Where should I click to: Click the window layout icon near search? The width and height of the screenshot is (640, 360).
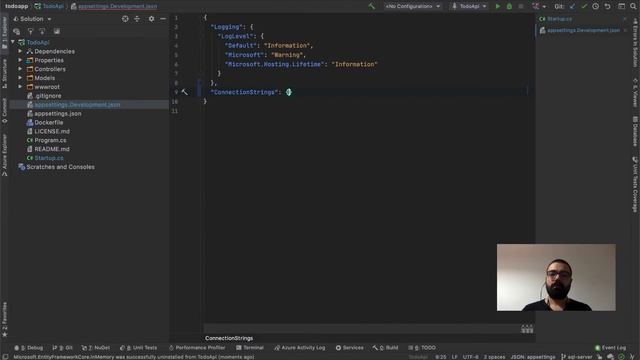click(621, 6)
